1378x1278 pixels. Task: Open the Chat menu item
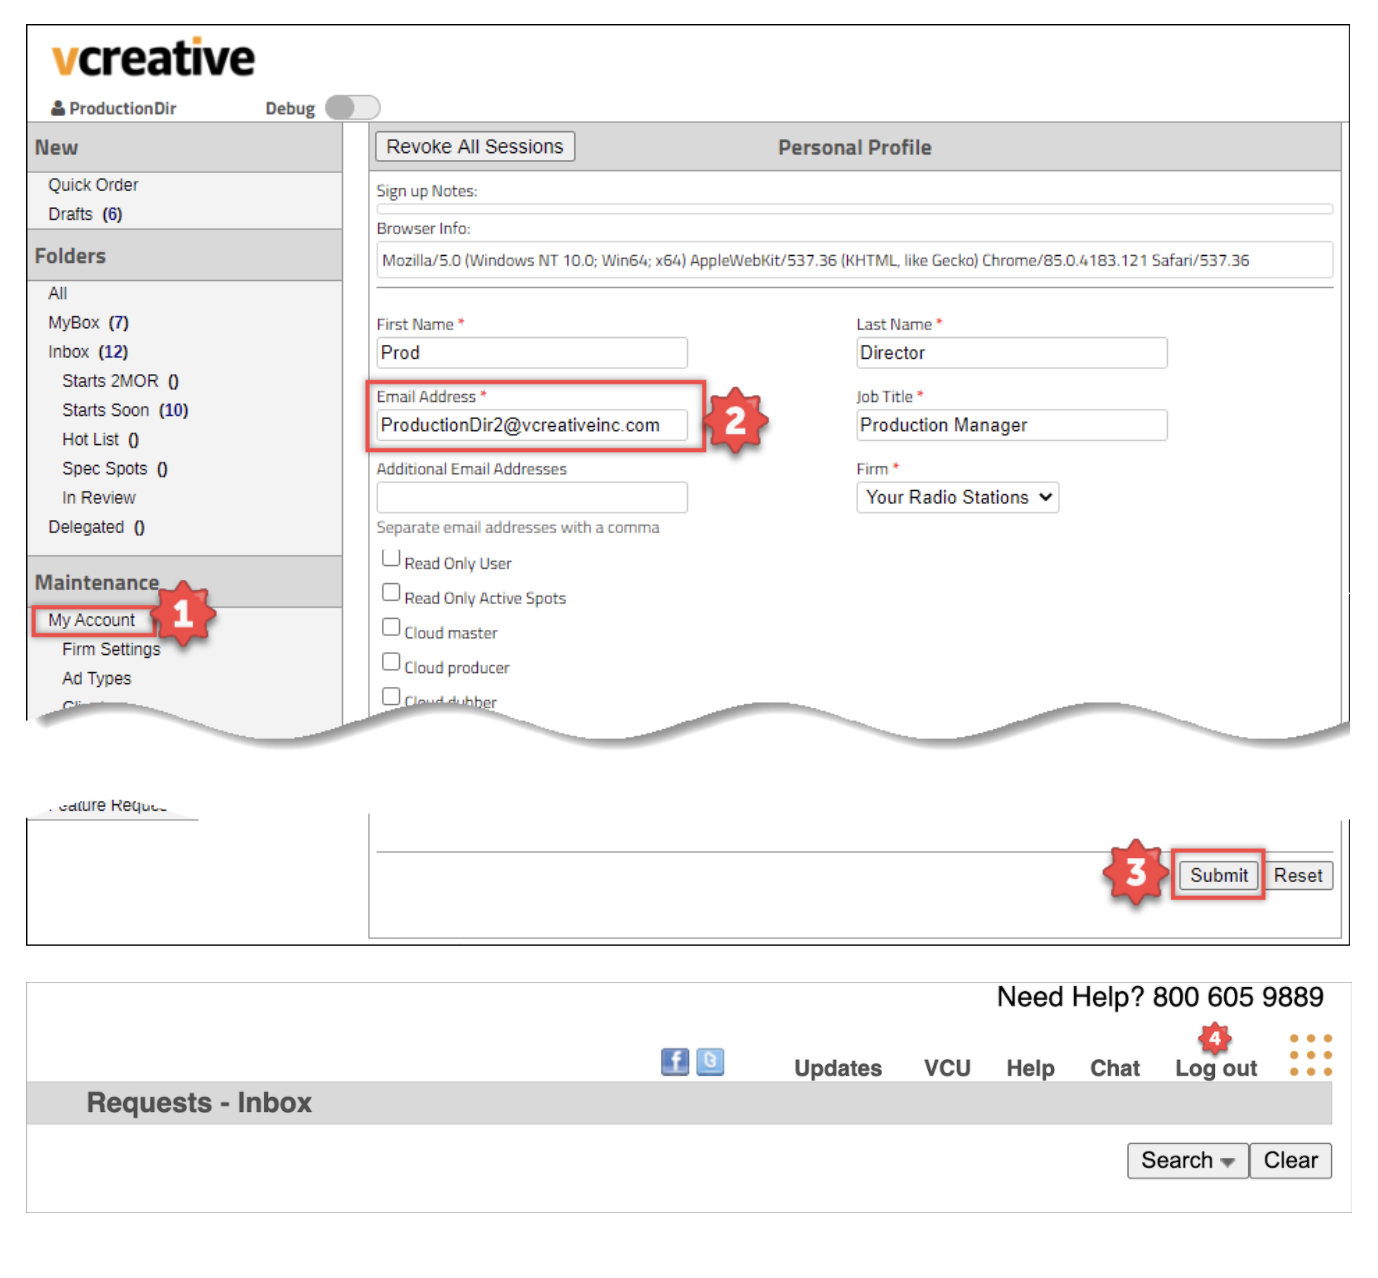pyautogui.click(x=1115, y=1068)
